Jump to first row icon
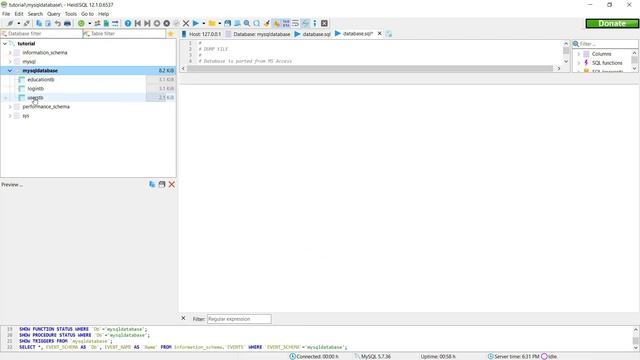The image size is (640, 360). click(138, 24)
